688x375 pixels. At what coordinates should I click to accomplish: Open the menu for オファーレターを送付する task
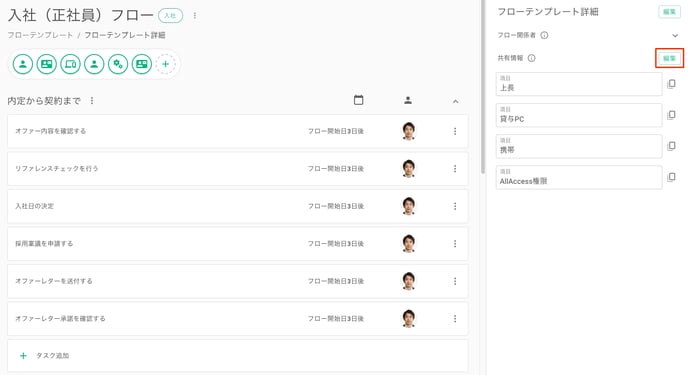click(x=455, y=281)
